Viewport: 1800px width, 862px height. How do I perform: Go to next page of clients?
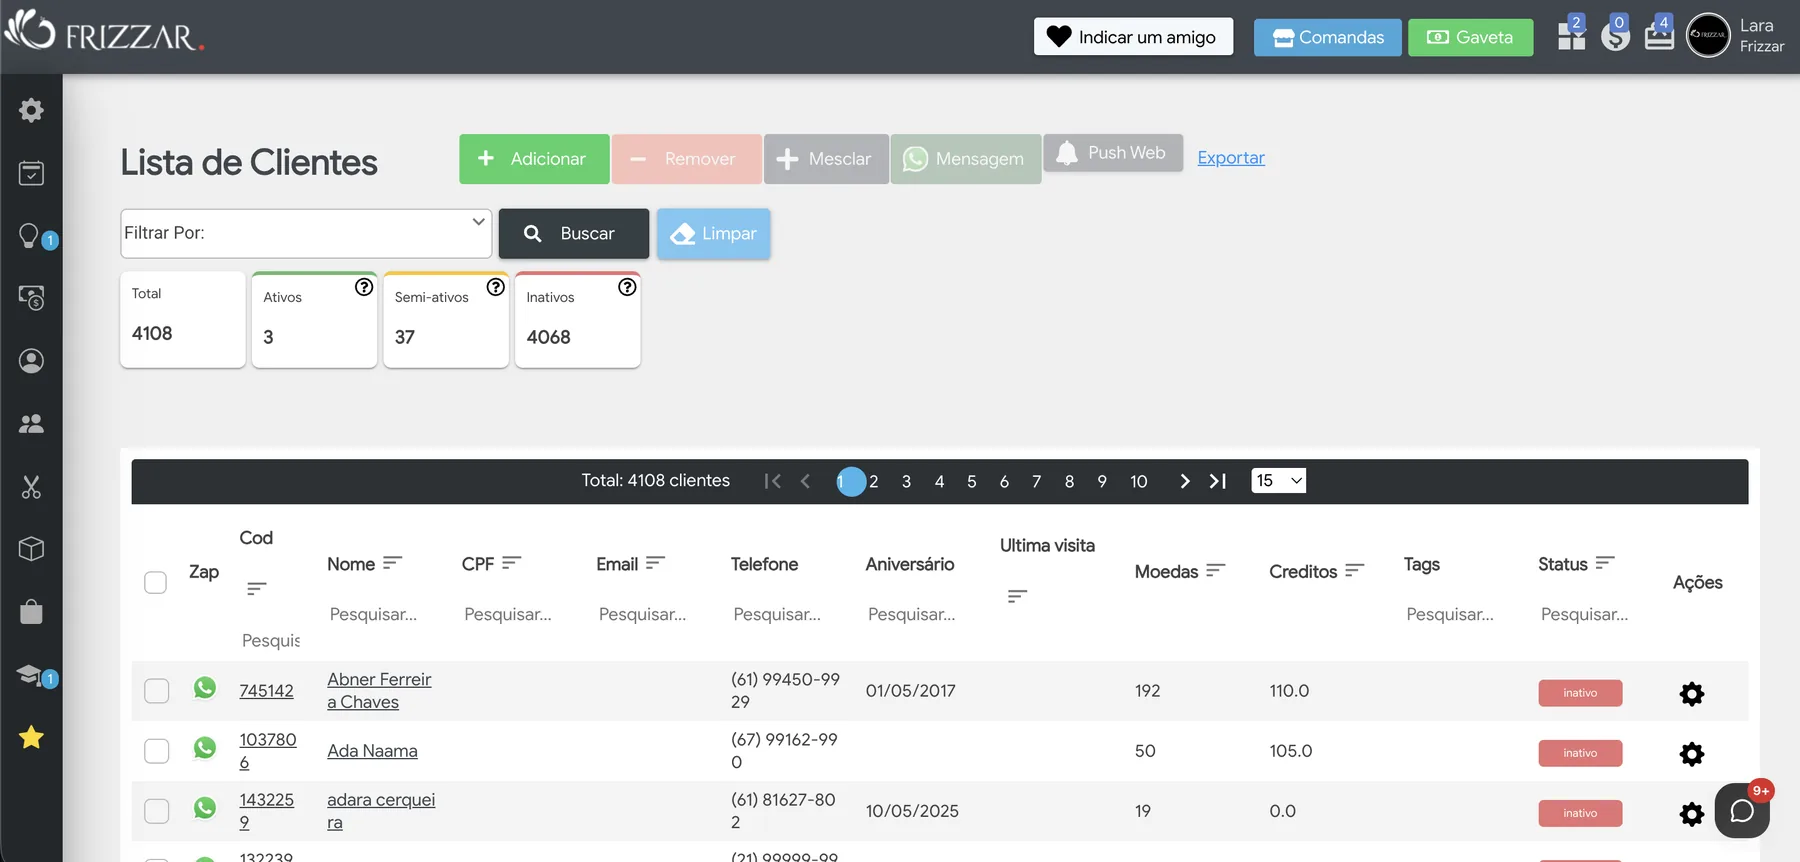pos(1184,481)
